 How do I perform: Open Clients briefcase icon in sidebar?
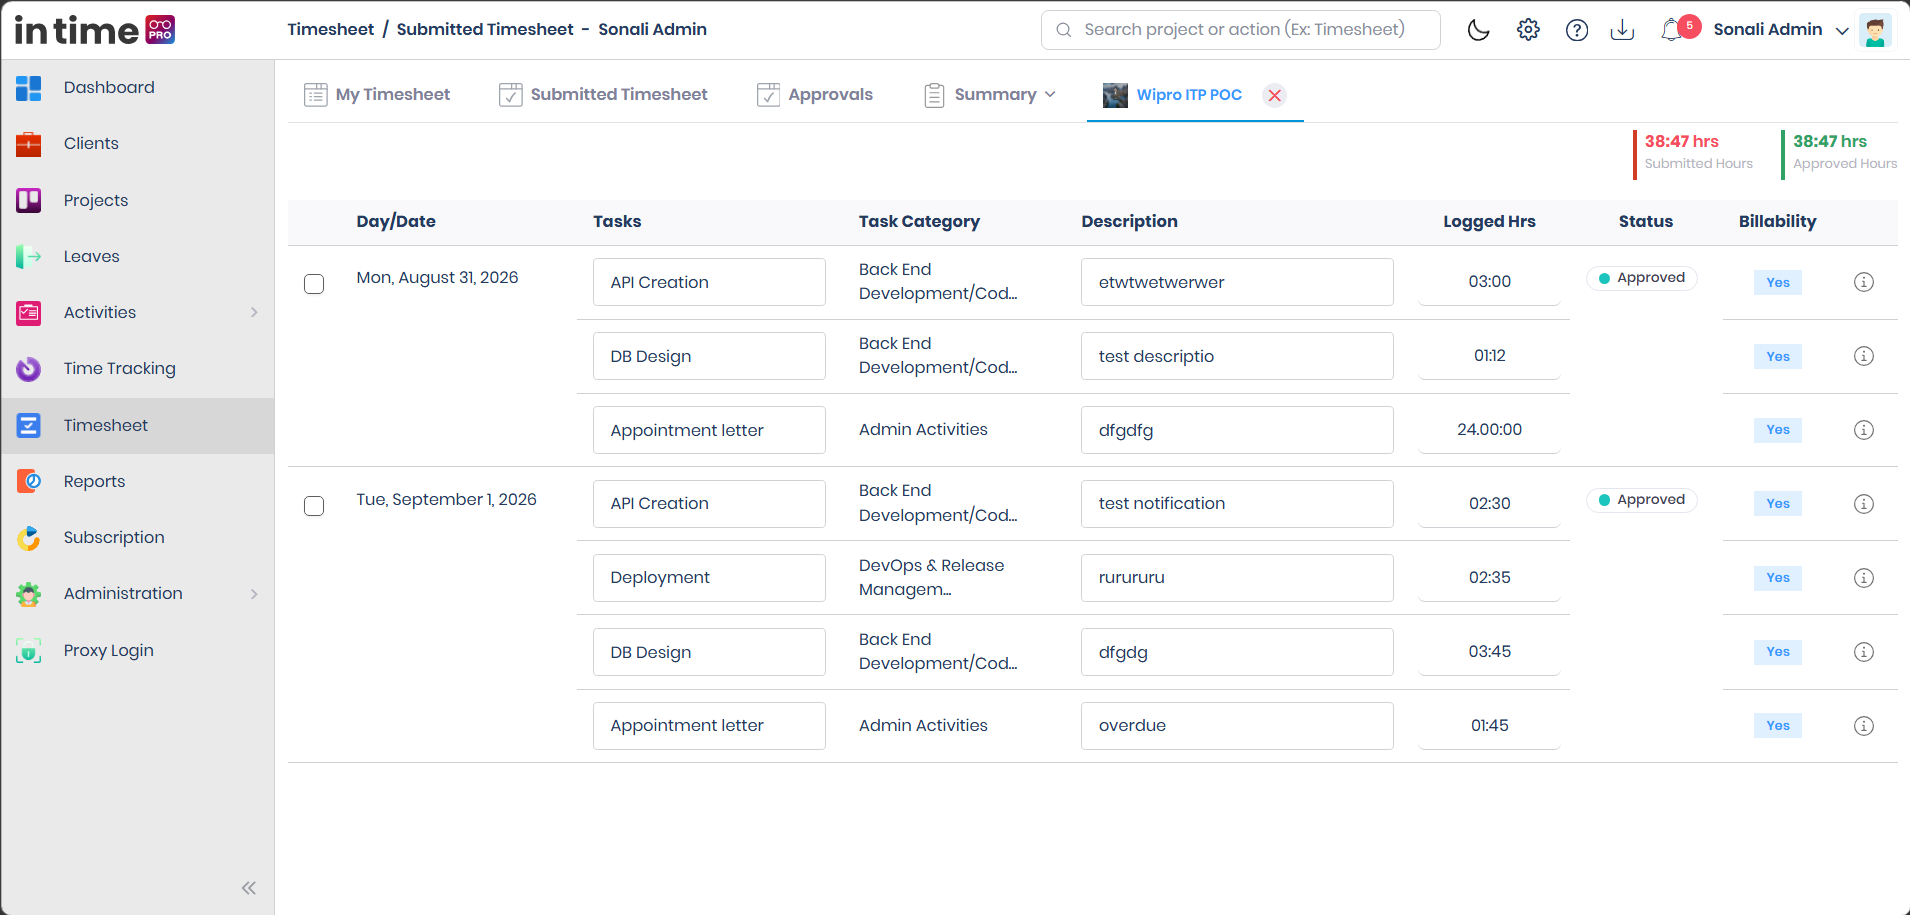click(29, 144)
